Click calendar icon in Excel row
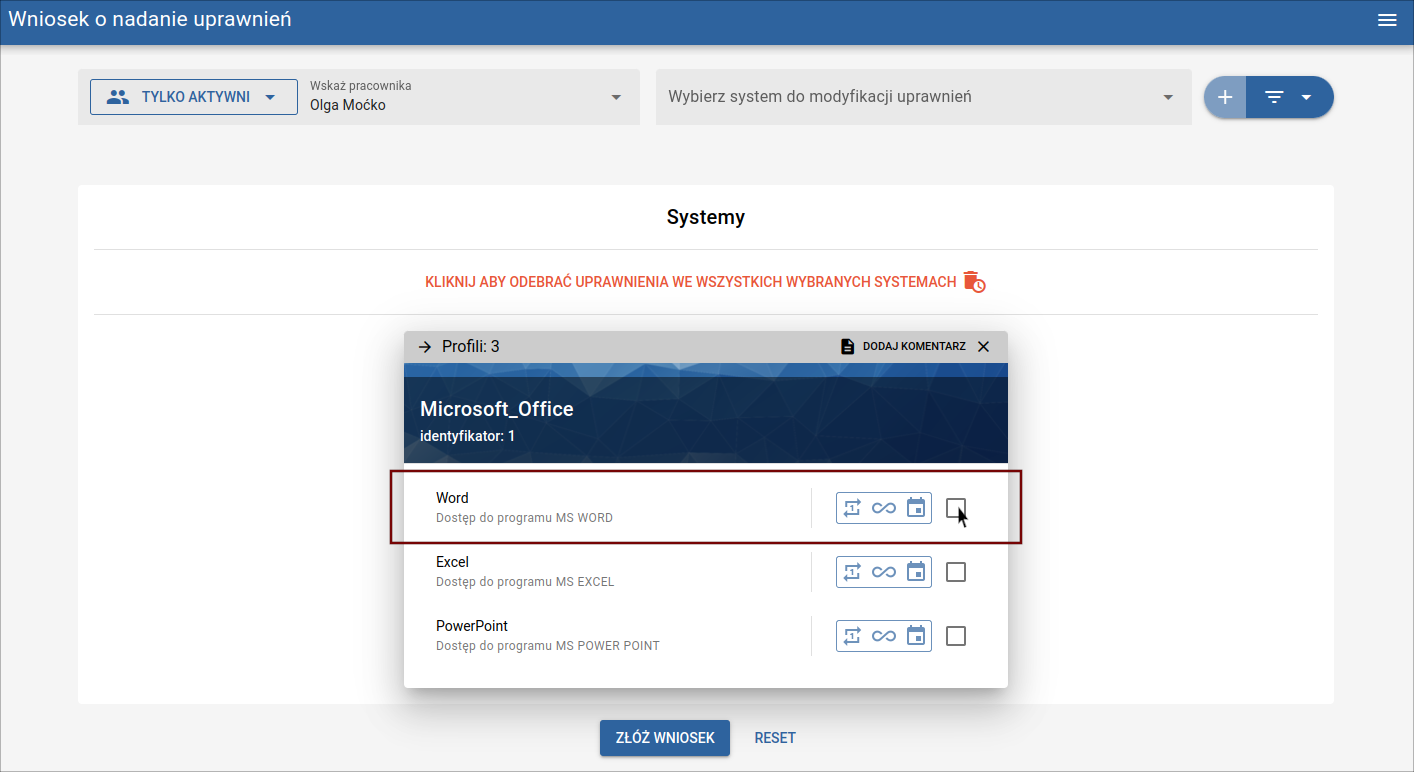Screen dimensions: 1414x772 [916, 572]
